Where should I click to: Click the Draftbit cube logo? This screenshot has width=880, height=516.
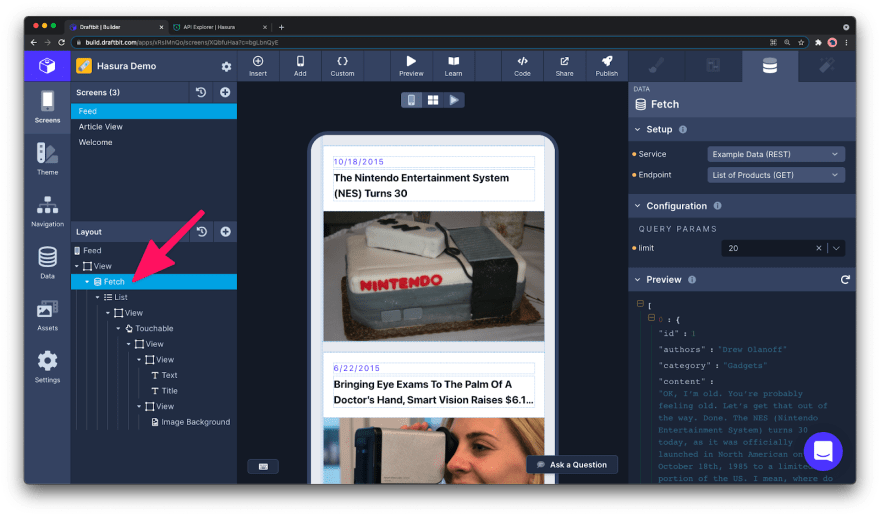tap(47, 66)
